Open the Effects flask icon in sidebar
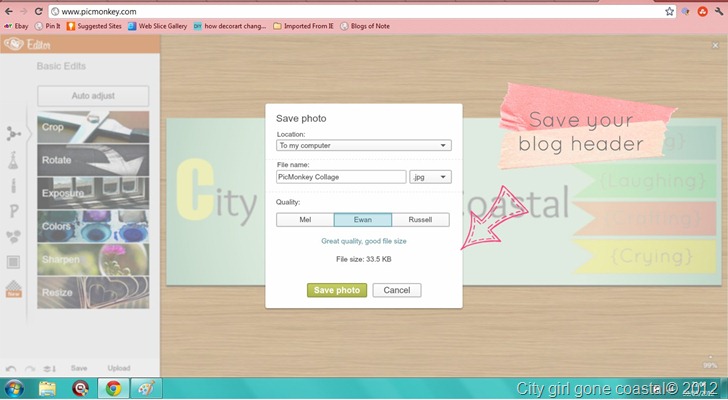Screen dimensions: 728x400 (13, 160)
